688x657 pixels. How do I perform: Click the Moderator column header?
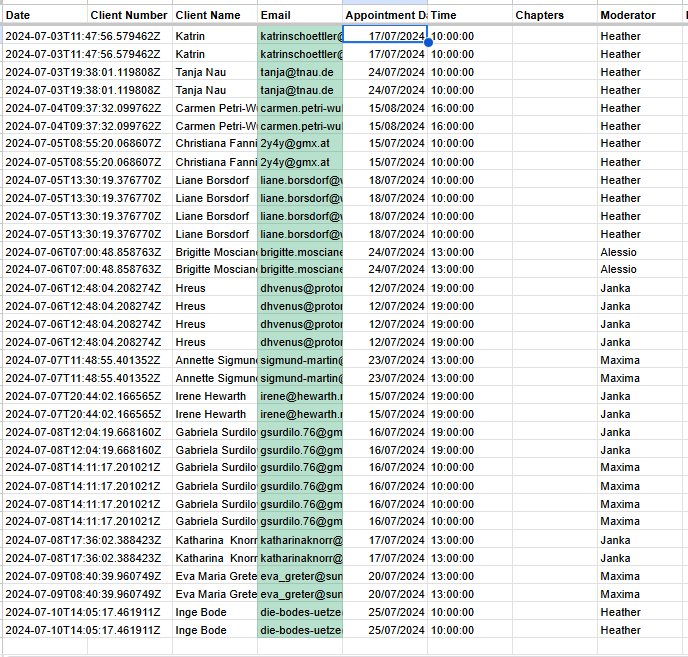(x=640, y=15)
